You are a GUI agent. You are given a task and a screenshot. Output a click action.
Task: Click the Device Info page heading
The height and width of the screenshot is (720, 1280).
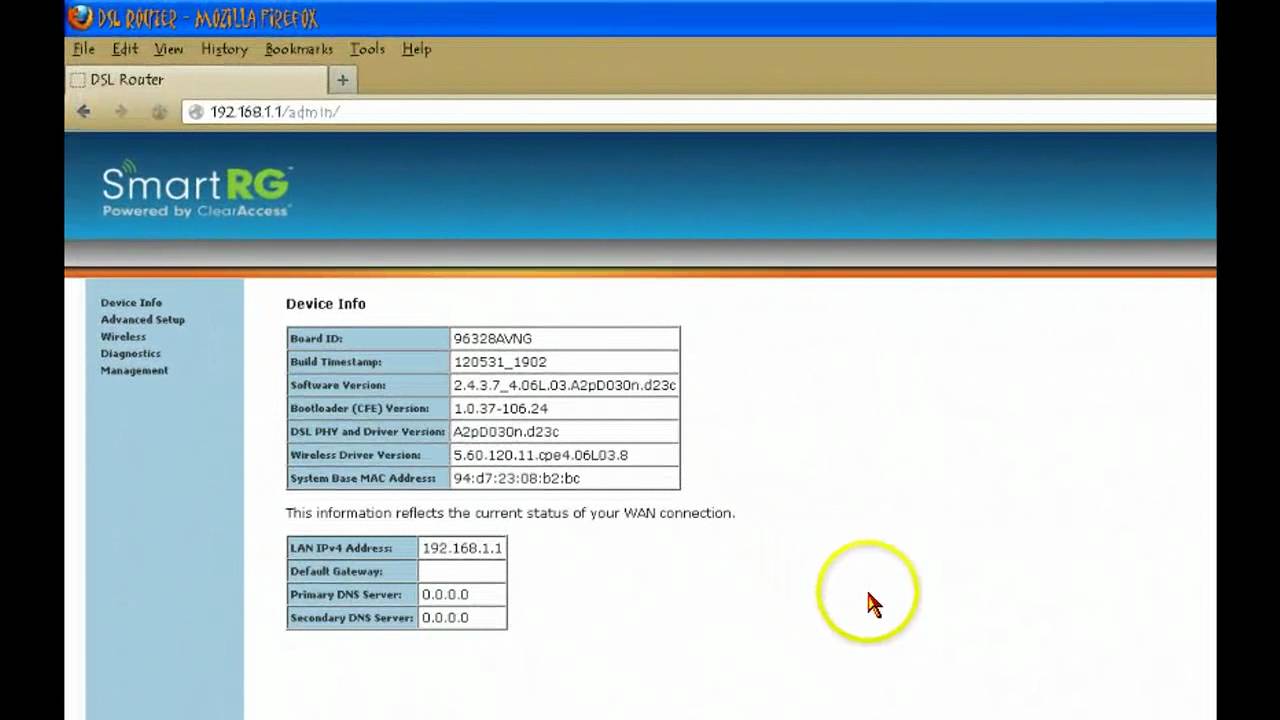(x=326, y=304)
